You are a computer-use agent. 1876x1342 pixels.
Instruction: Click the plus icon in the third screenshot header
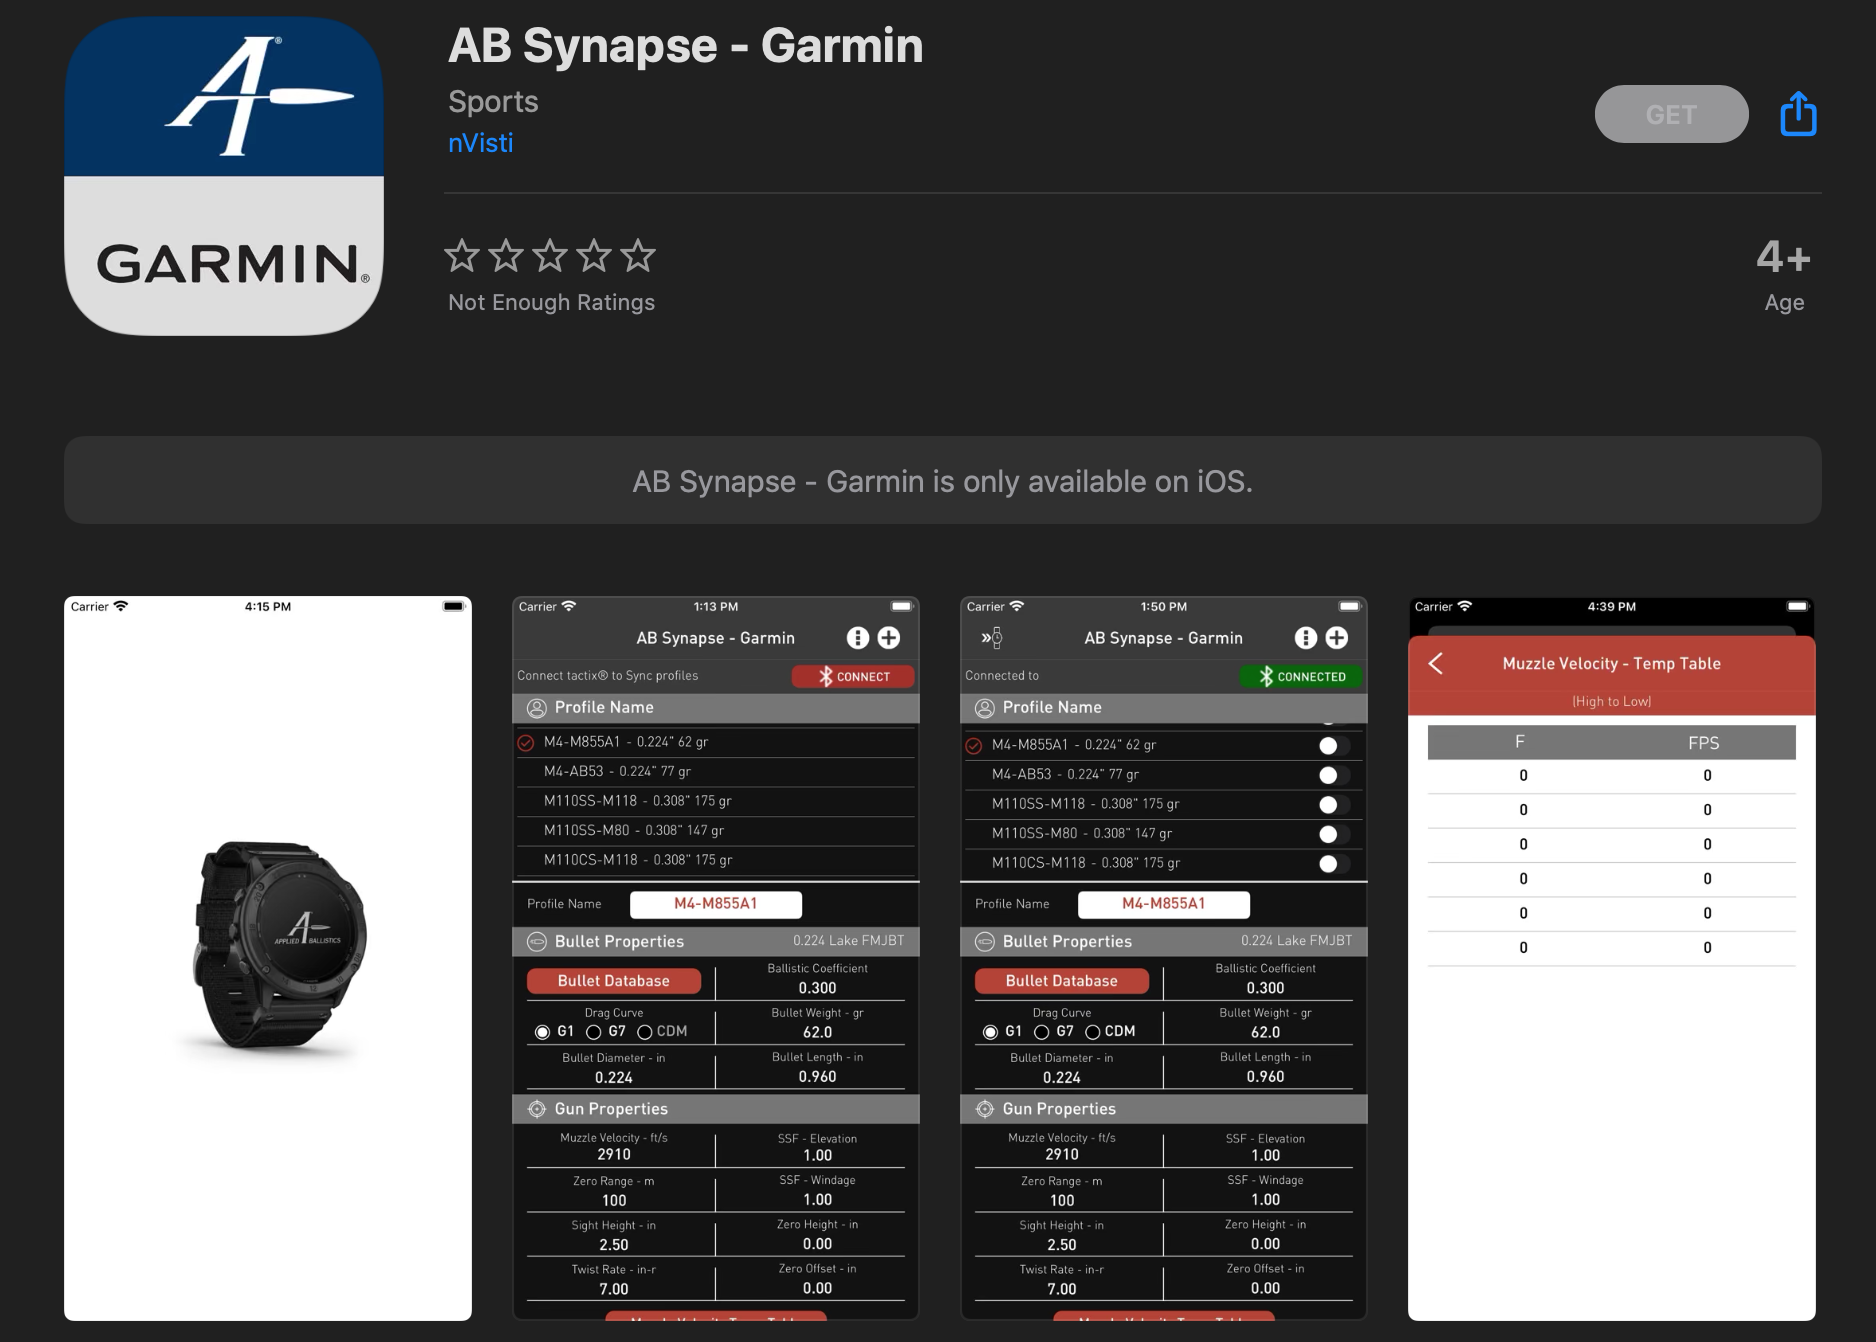tap(1337, 638)
